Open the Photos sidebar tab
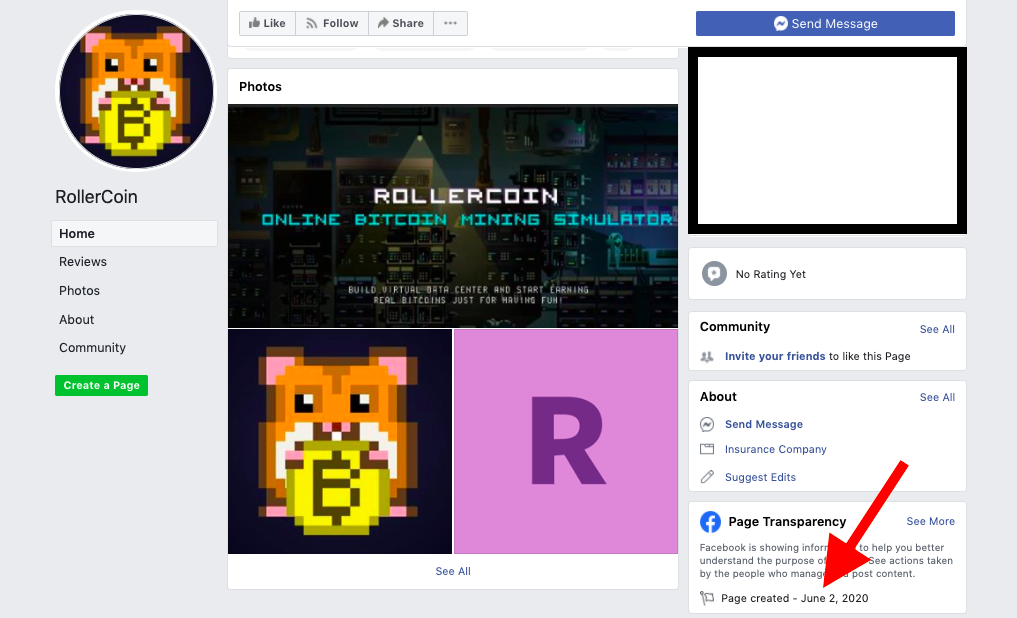 click(x=79, y=291)
